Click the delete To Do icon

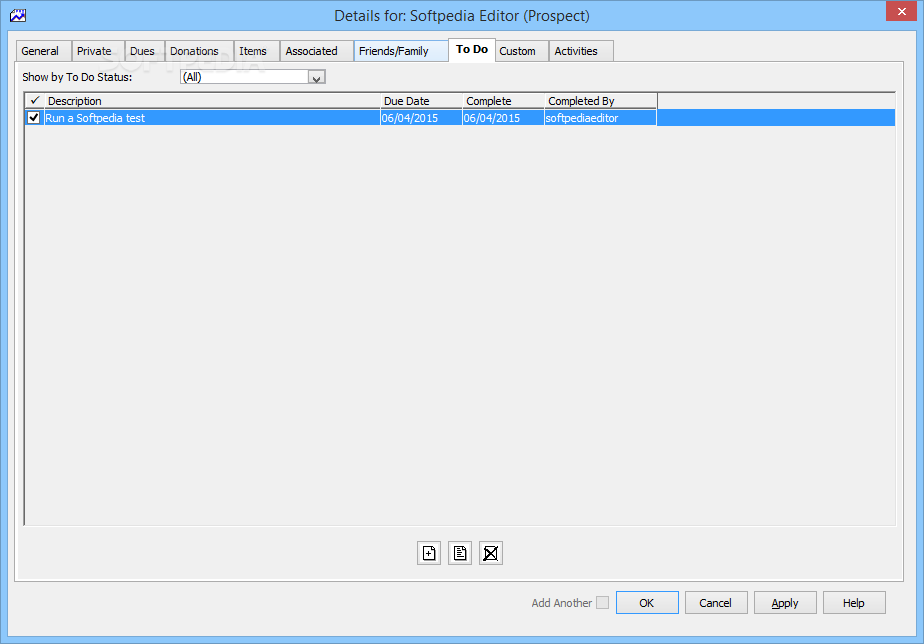490,553
